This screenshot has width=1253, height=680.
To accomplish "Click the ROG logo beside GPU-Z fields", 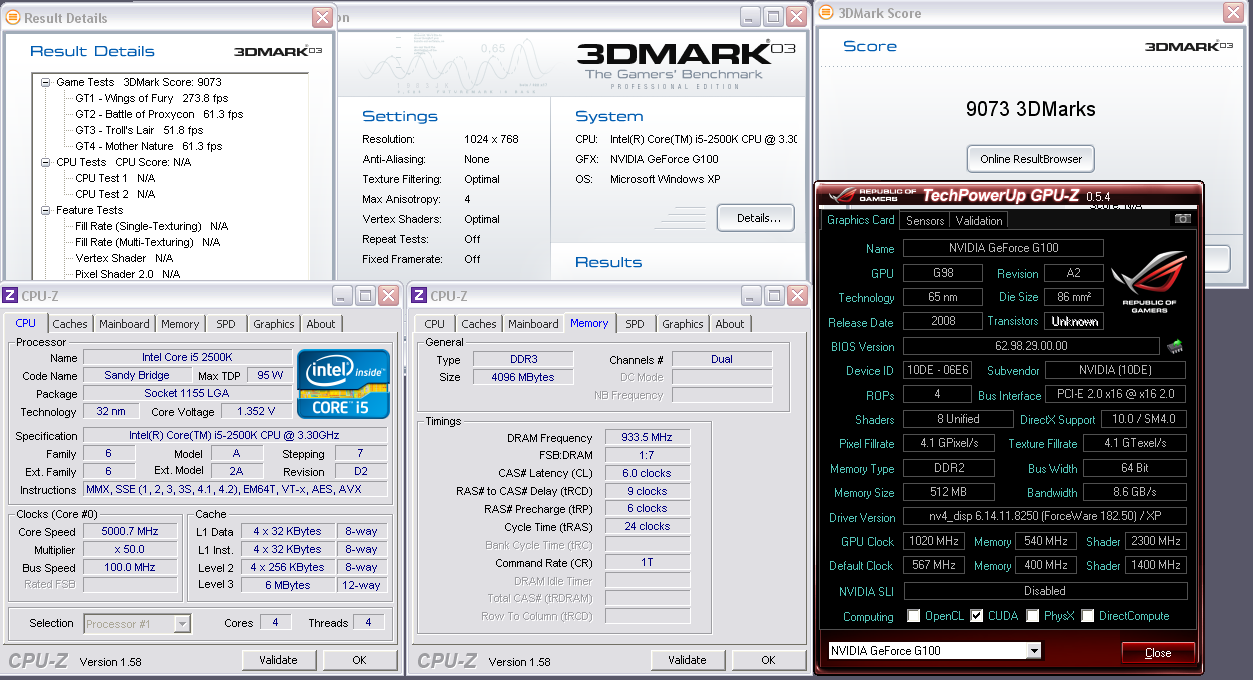I will click(x=1149, y=282).
